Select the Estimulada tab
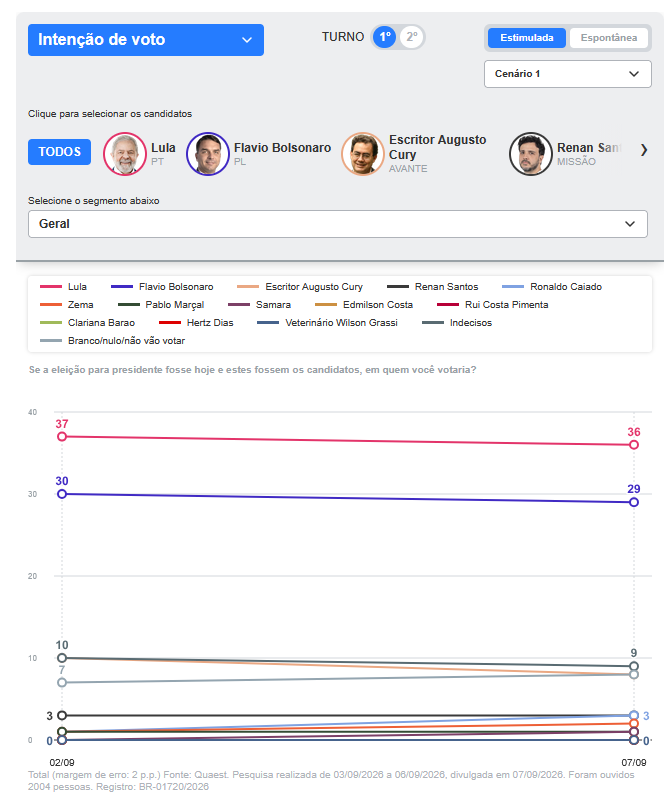The width and height of the screenshot is (668, 806). (x=527, y=38)
